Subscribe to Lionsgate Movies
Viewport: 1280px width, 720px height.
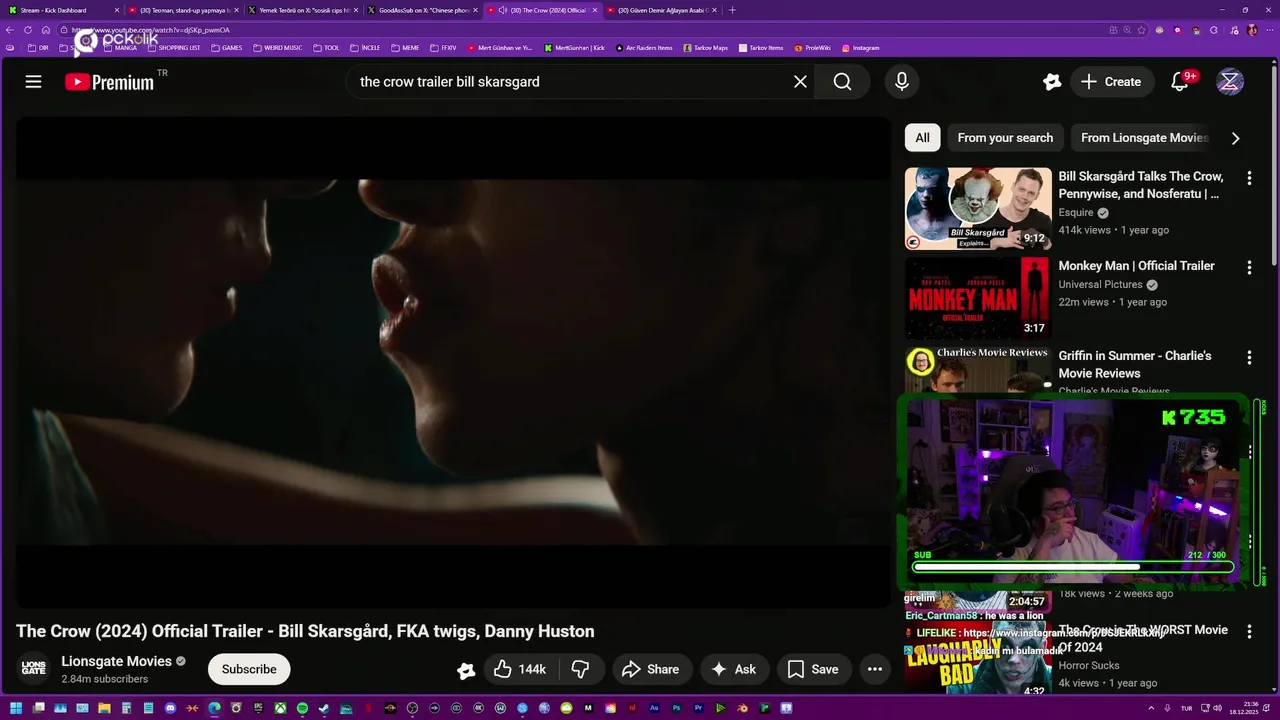click(x=249, y=669)
